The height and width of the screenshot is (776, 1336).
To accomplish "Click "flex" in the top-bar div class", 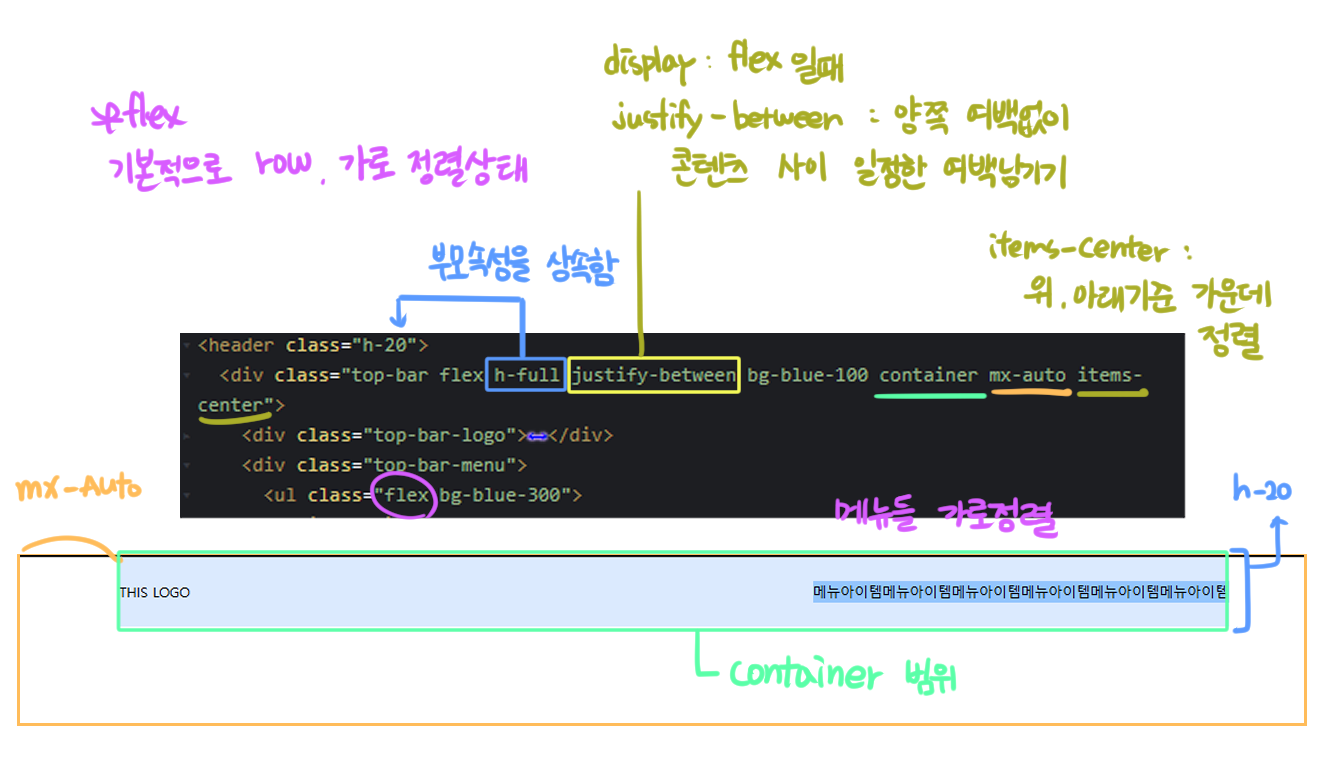I will (460, 376).
